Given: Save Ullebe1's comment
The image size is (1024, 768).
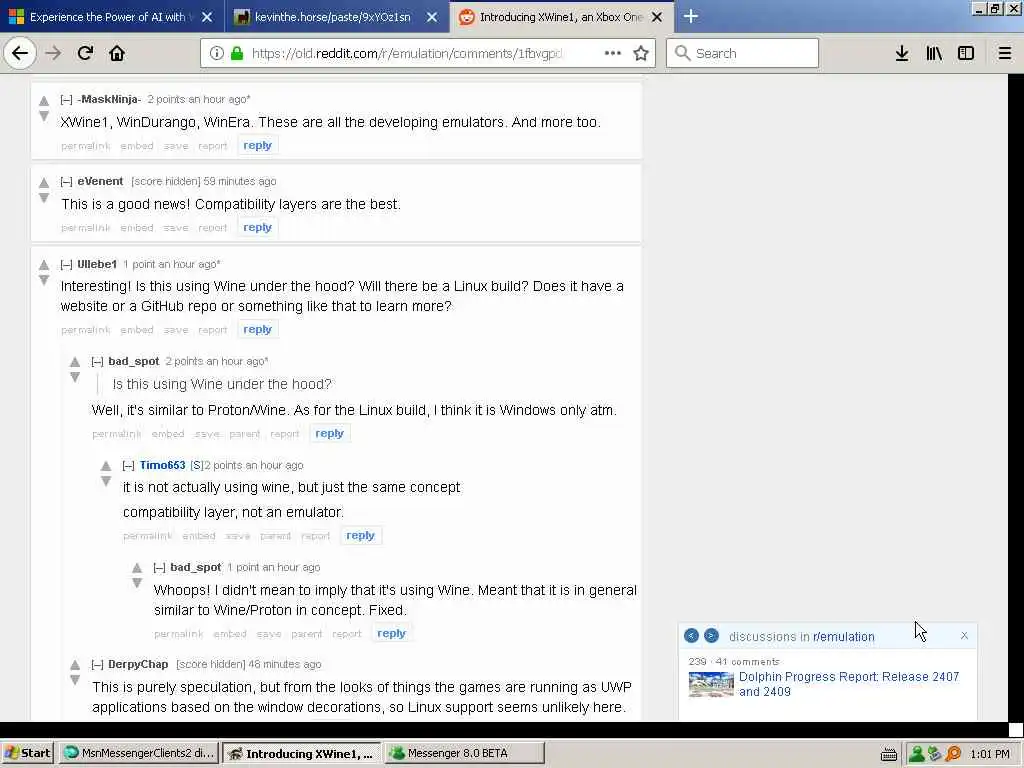Looking at the screenshot, I should 176,330.
